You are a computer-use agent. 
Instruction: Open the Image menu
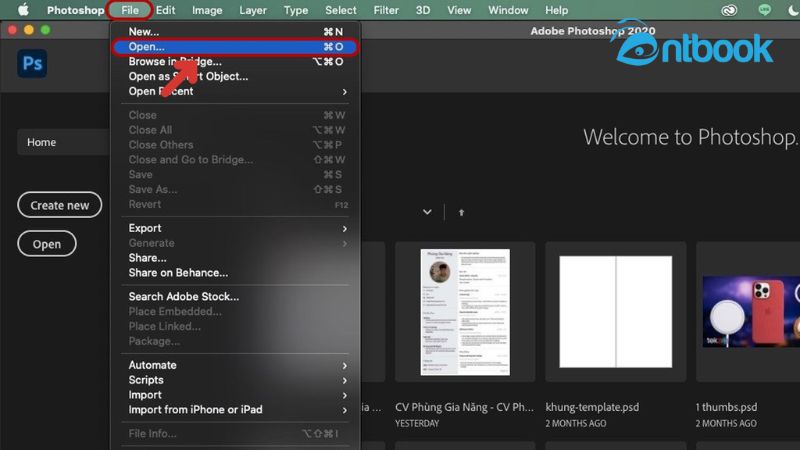click(207, 10)
